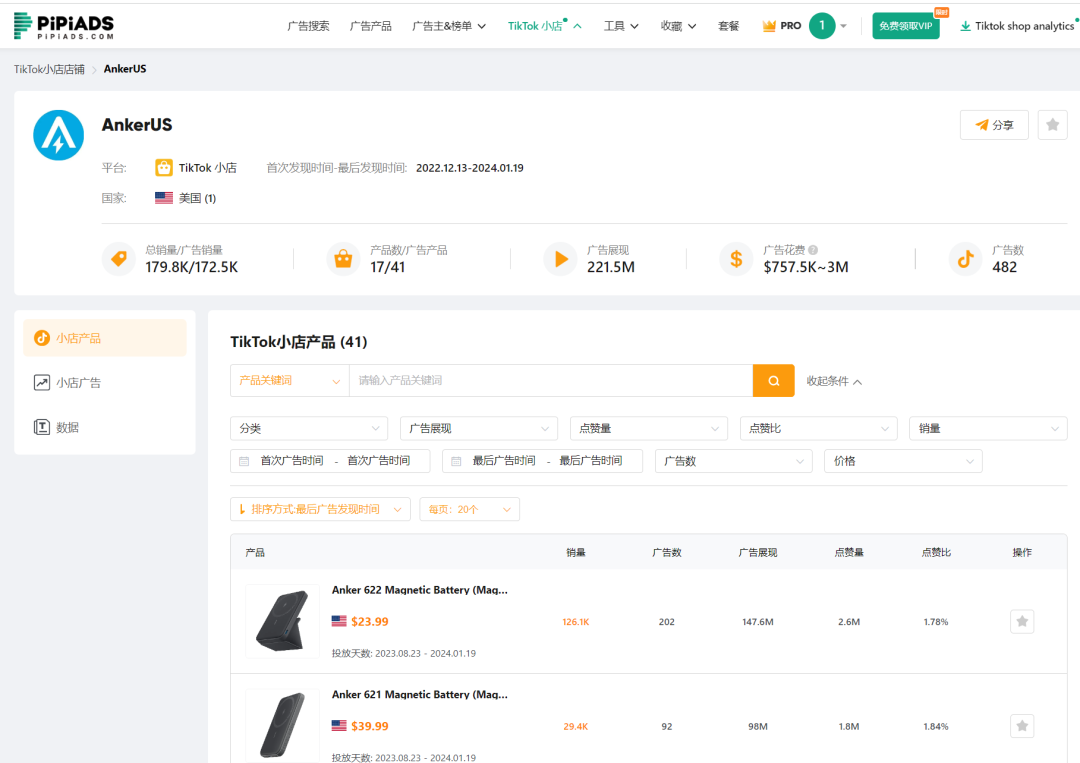Open 广告搜索 in top navigation
1080x763 pixels.
coord(308,26)
